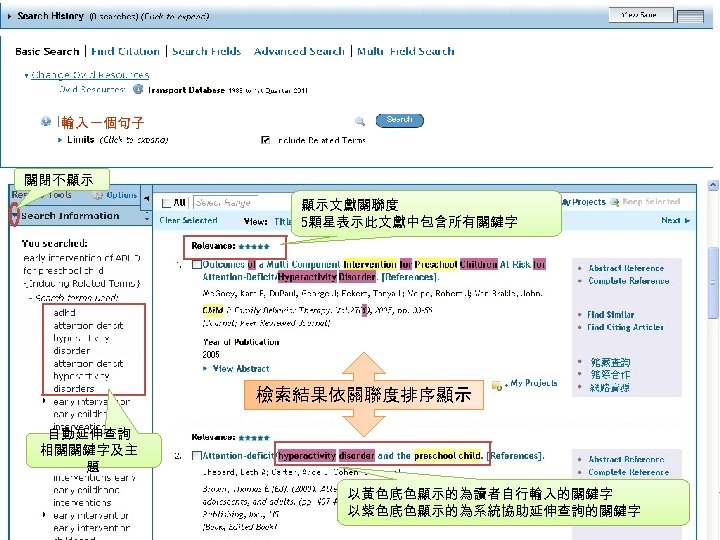Open Search Information dropdown arrow
This screenshot has height=540, width=720.
click(x=147, y=216)
